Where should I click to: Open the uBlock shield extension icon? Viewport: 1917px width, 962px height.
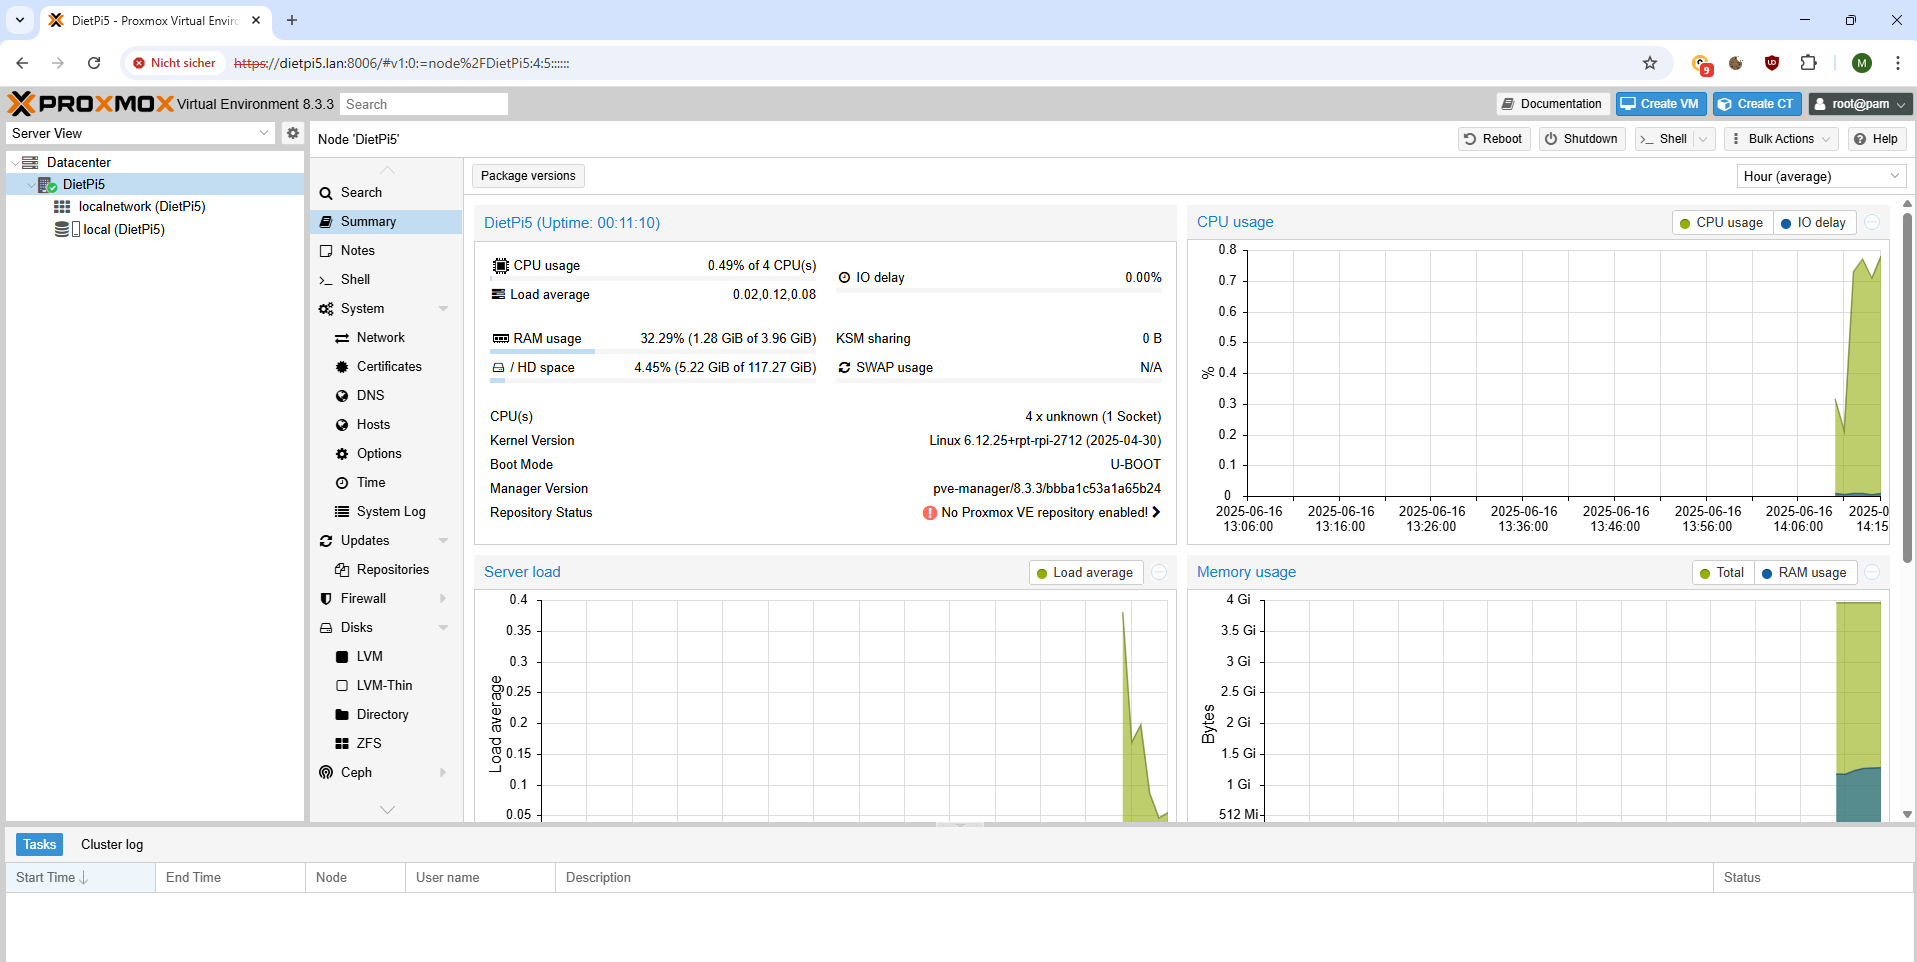pyautogui.click(x=1772, y=63)
